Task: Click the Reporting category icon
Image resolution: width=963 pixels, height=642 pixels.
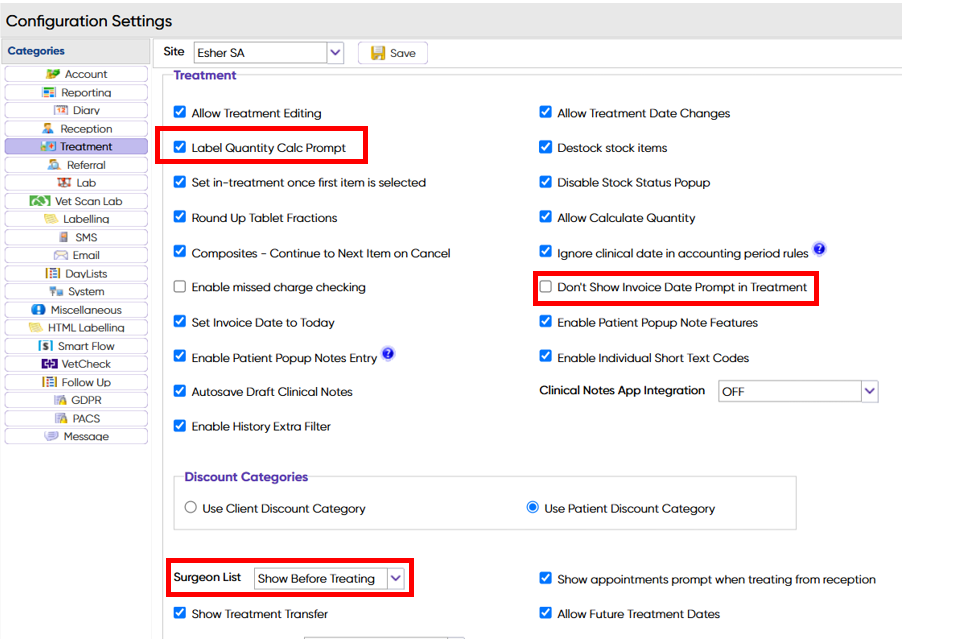Action: coord(49,92)
